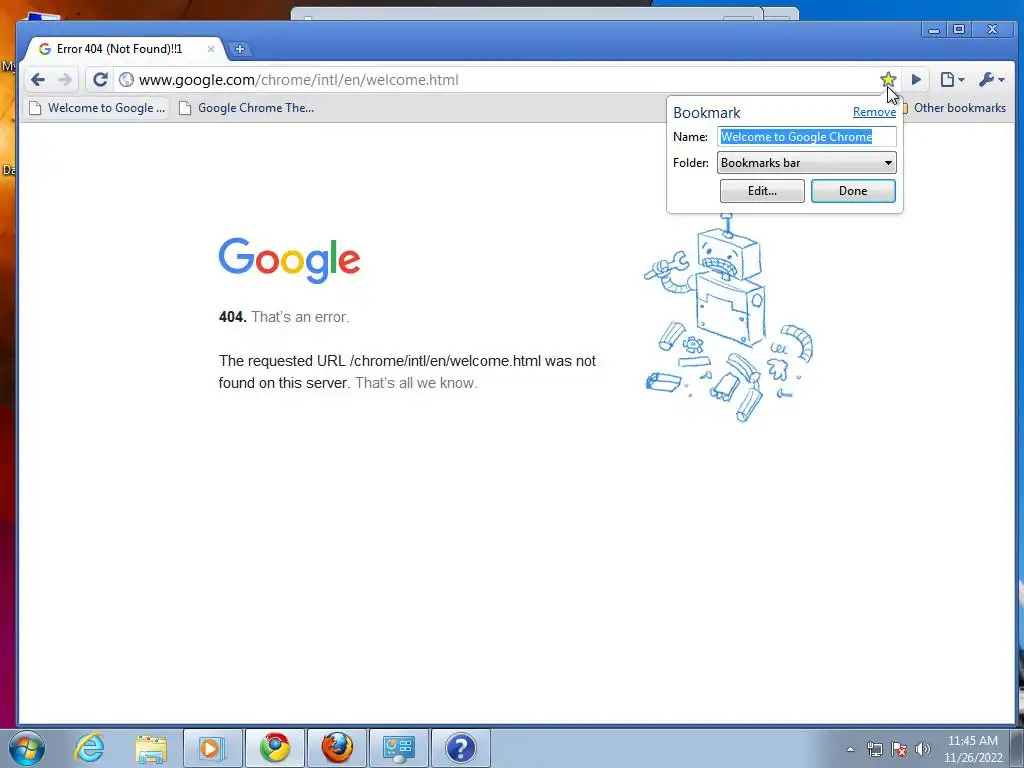Show hidden tray icons arrow
The width and height of the screenshot is (1024, 768).
coord(850,749)
